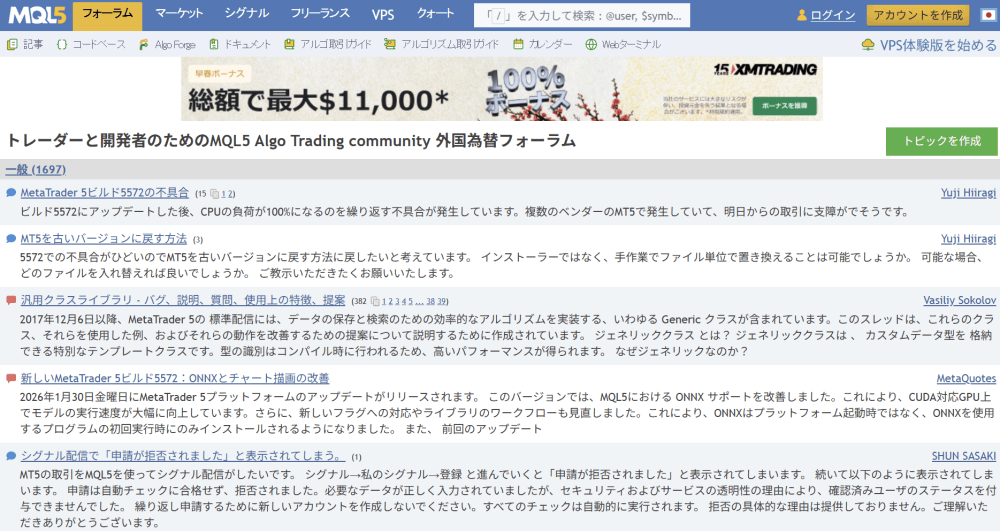Screen dimensions: 1000x531
Task: Click the ログイン link
Action: click(x=832, y=15)
